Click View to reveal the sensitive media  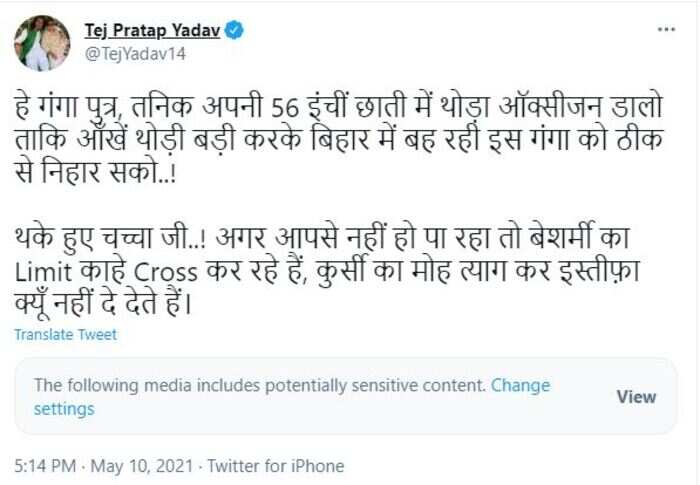tap(636, 397)
